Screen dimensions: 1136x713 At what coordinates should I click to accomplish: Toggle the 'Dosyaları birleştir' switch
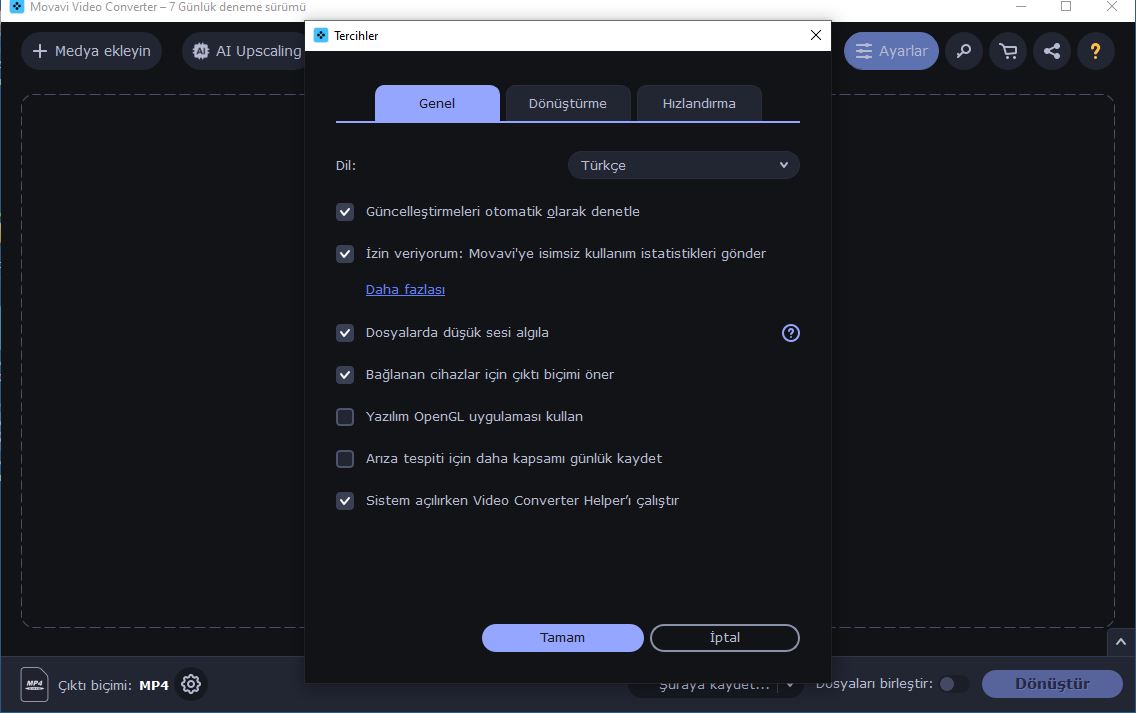953,684
